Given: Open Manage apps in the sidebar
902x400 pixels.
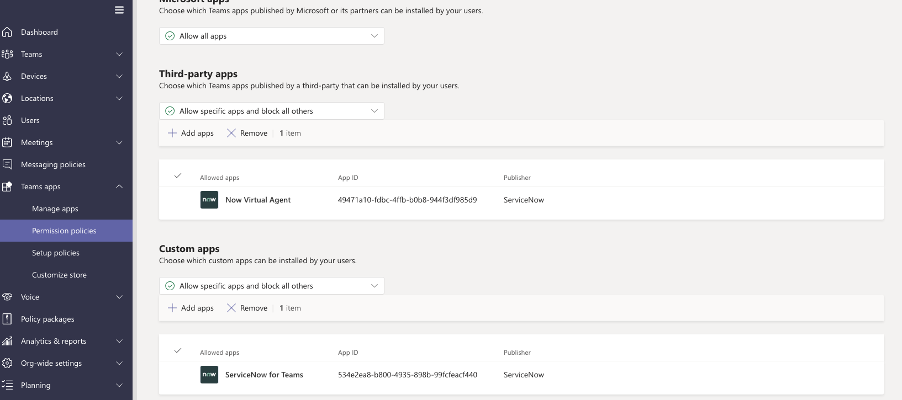Looking at the screenshot, I should tap(55, 209).
